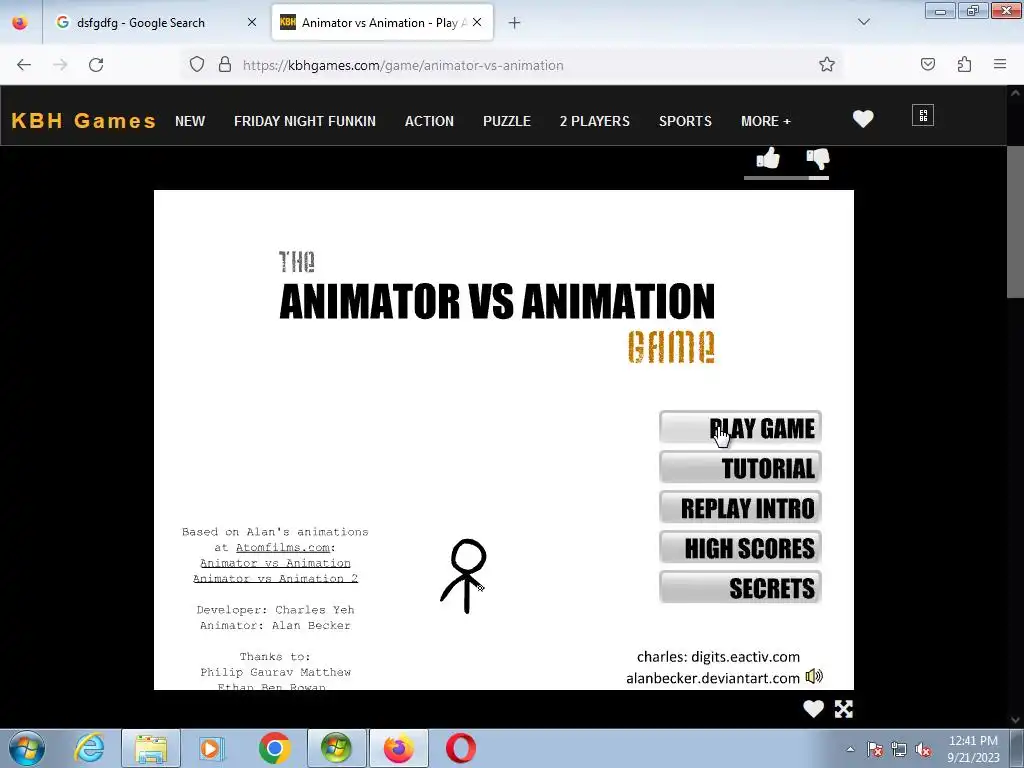1024x768 pixels.
Task: Click the network tray icon
Action: tap(899, 749)
